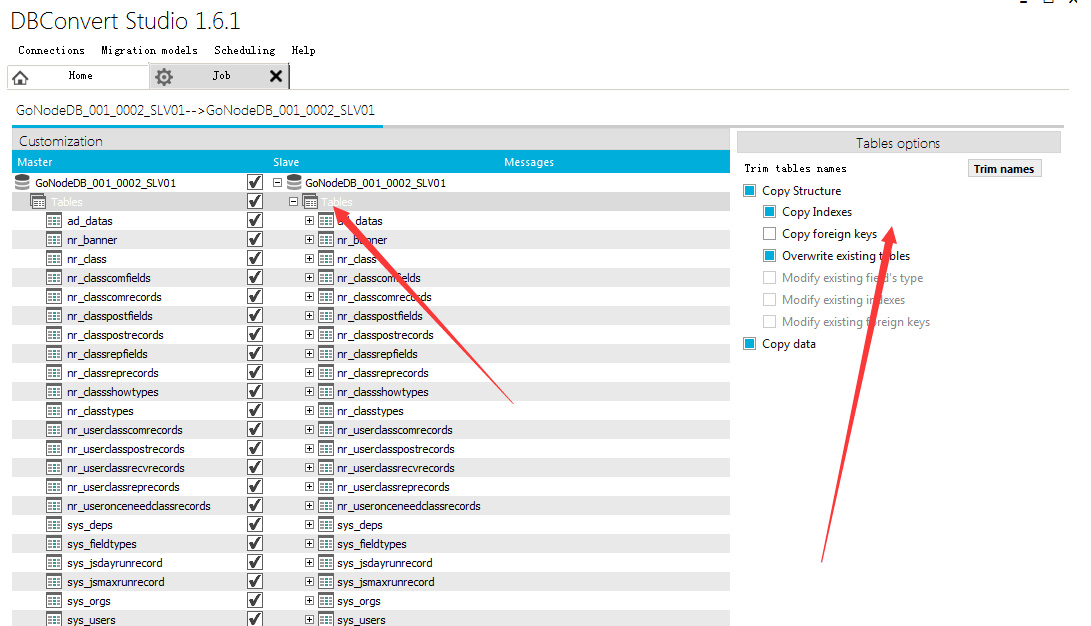This screenshot has width=1091, height=626.
Task: Uncheck the ad_datas table checkbox
Action: [x=255, y=220]
